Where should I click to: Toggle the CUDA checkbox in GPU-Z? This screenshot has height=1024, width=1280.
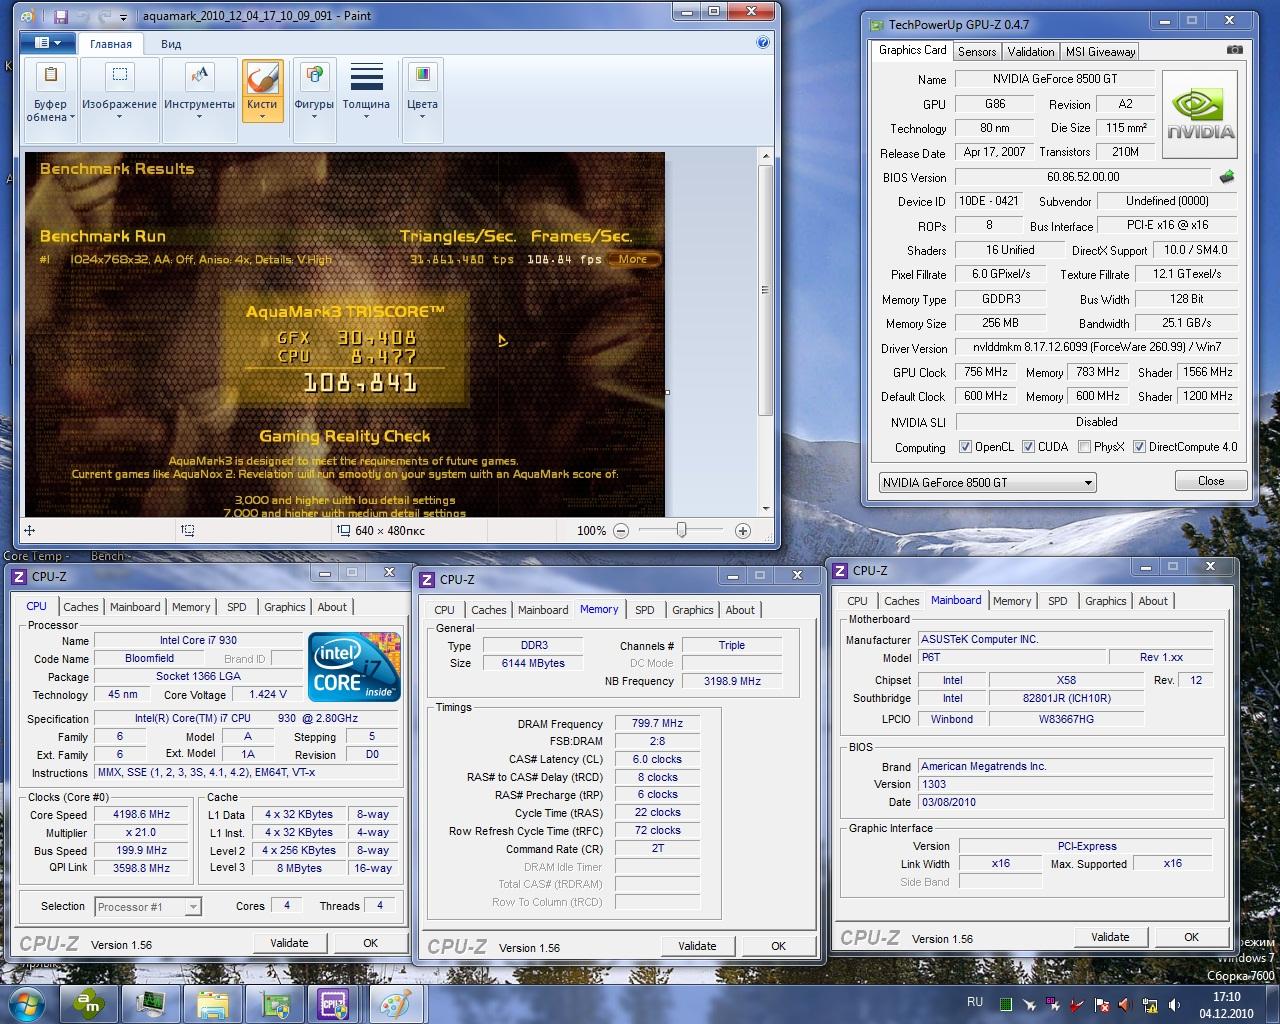point(1028,447)
